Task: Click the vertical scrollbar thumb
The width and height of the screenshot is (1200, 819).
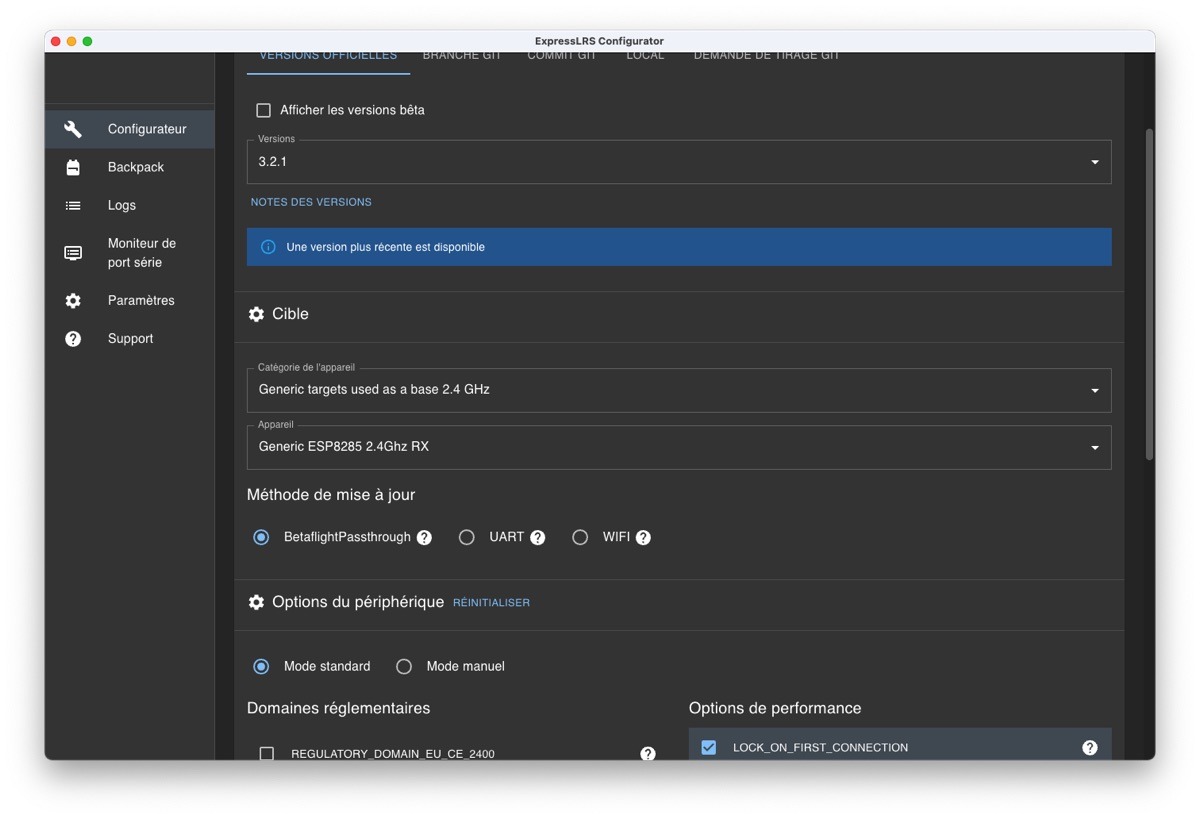Action: coord(1149,294)
